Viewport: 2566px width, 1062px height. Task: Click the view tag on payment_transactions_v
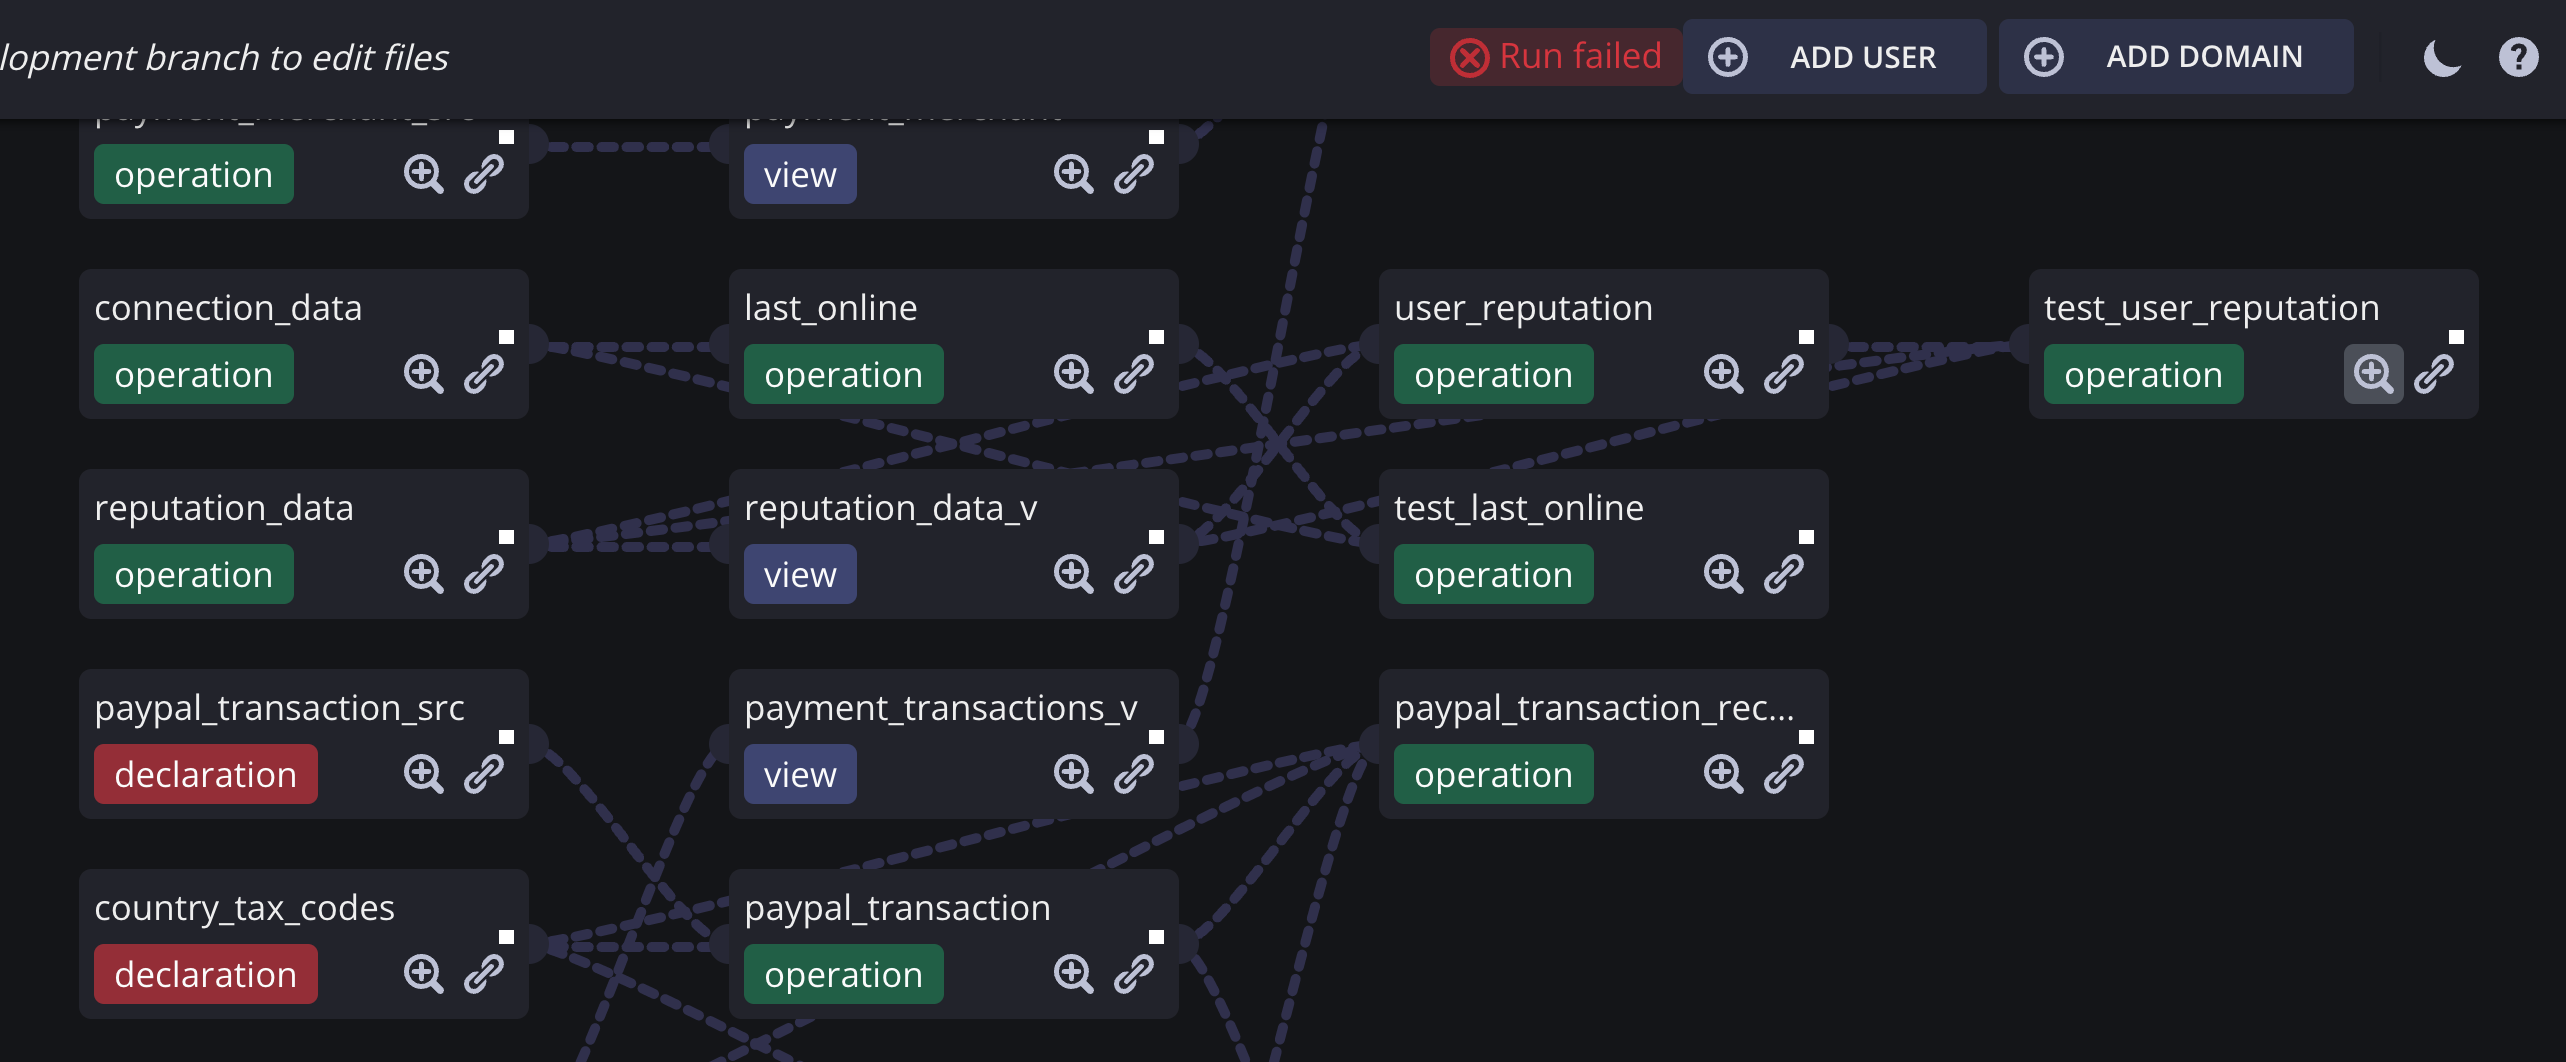pos(800,774)
